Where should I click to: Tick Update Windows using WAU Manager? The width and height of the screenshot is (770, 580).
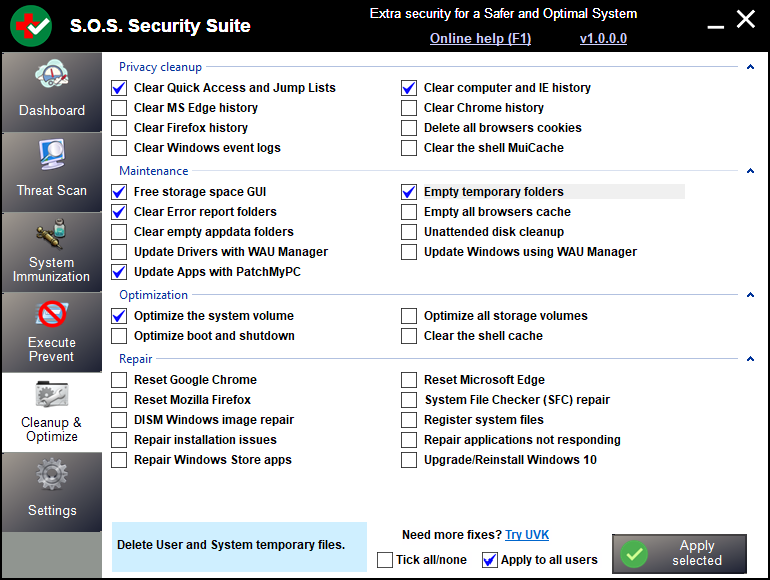click(409, 252)
